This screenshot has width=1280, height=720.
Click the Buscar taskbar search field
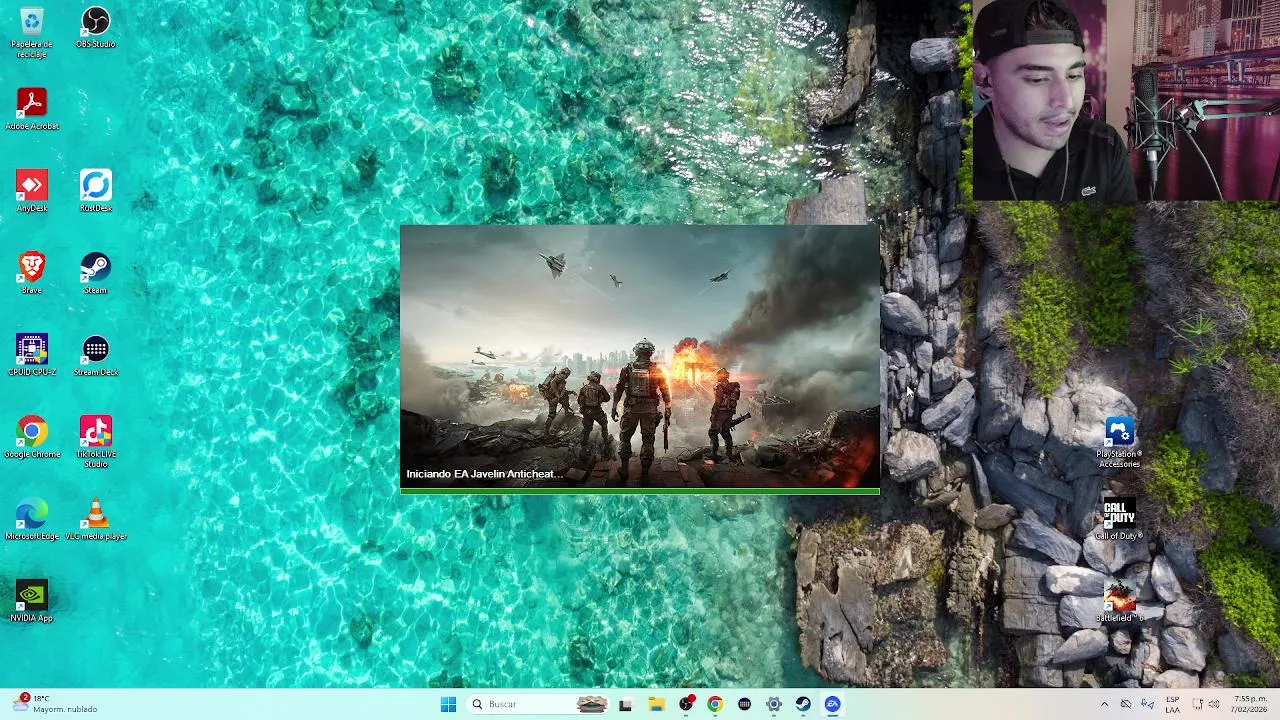(x=538, y=704)
